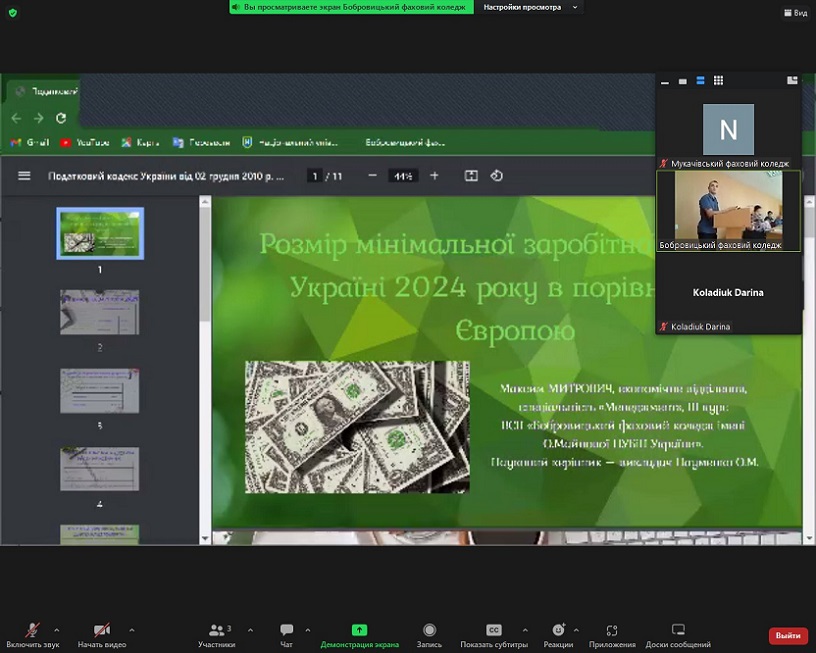Open Настройки просмотра dropdown
816x653 pixels.
click(x=530, y=7)
